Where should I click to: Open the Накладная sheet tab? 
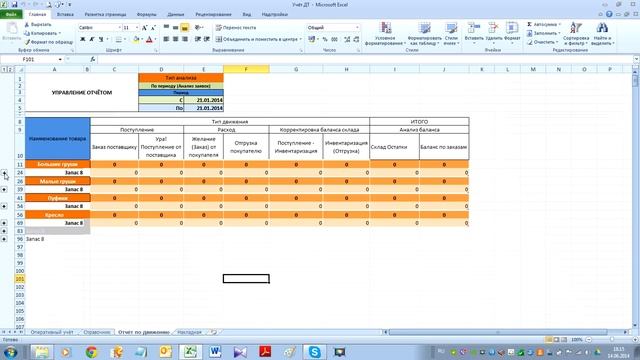(189, 332)
